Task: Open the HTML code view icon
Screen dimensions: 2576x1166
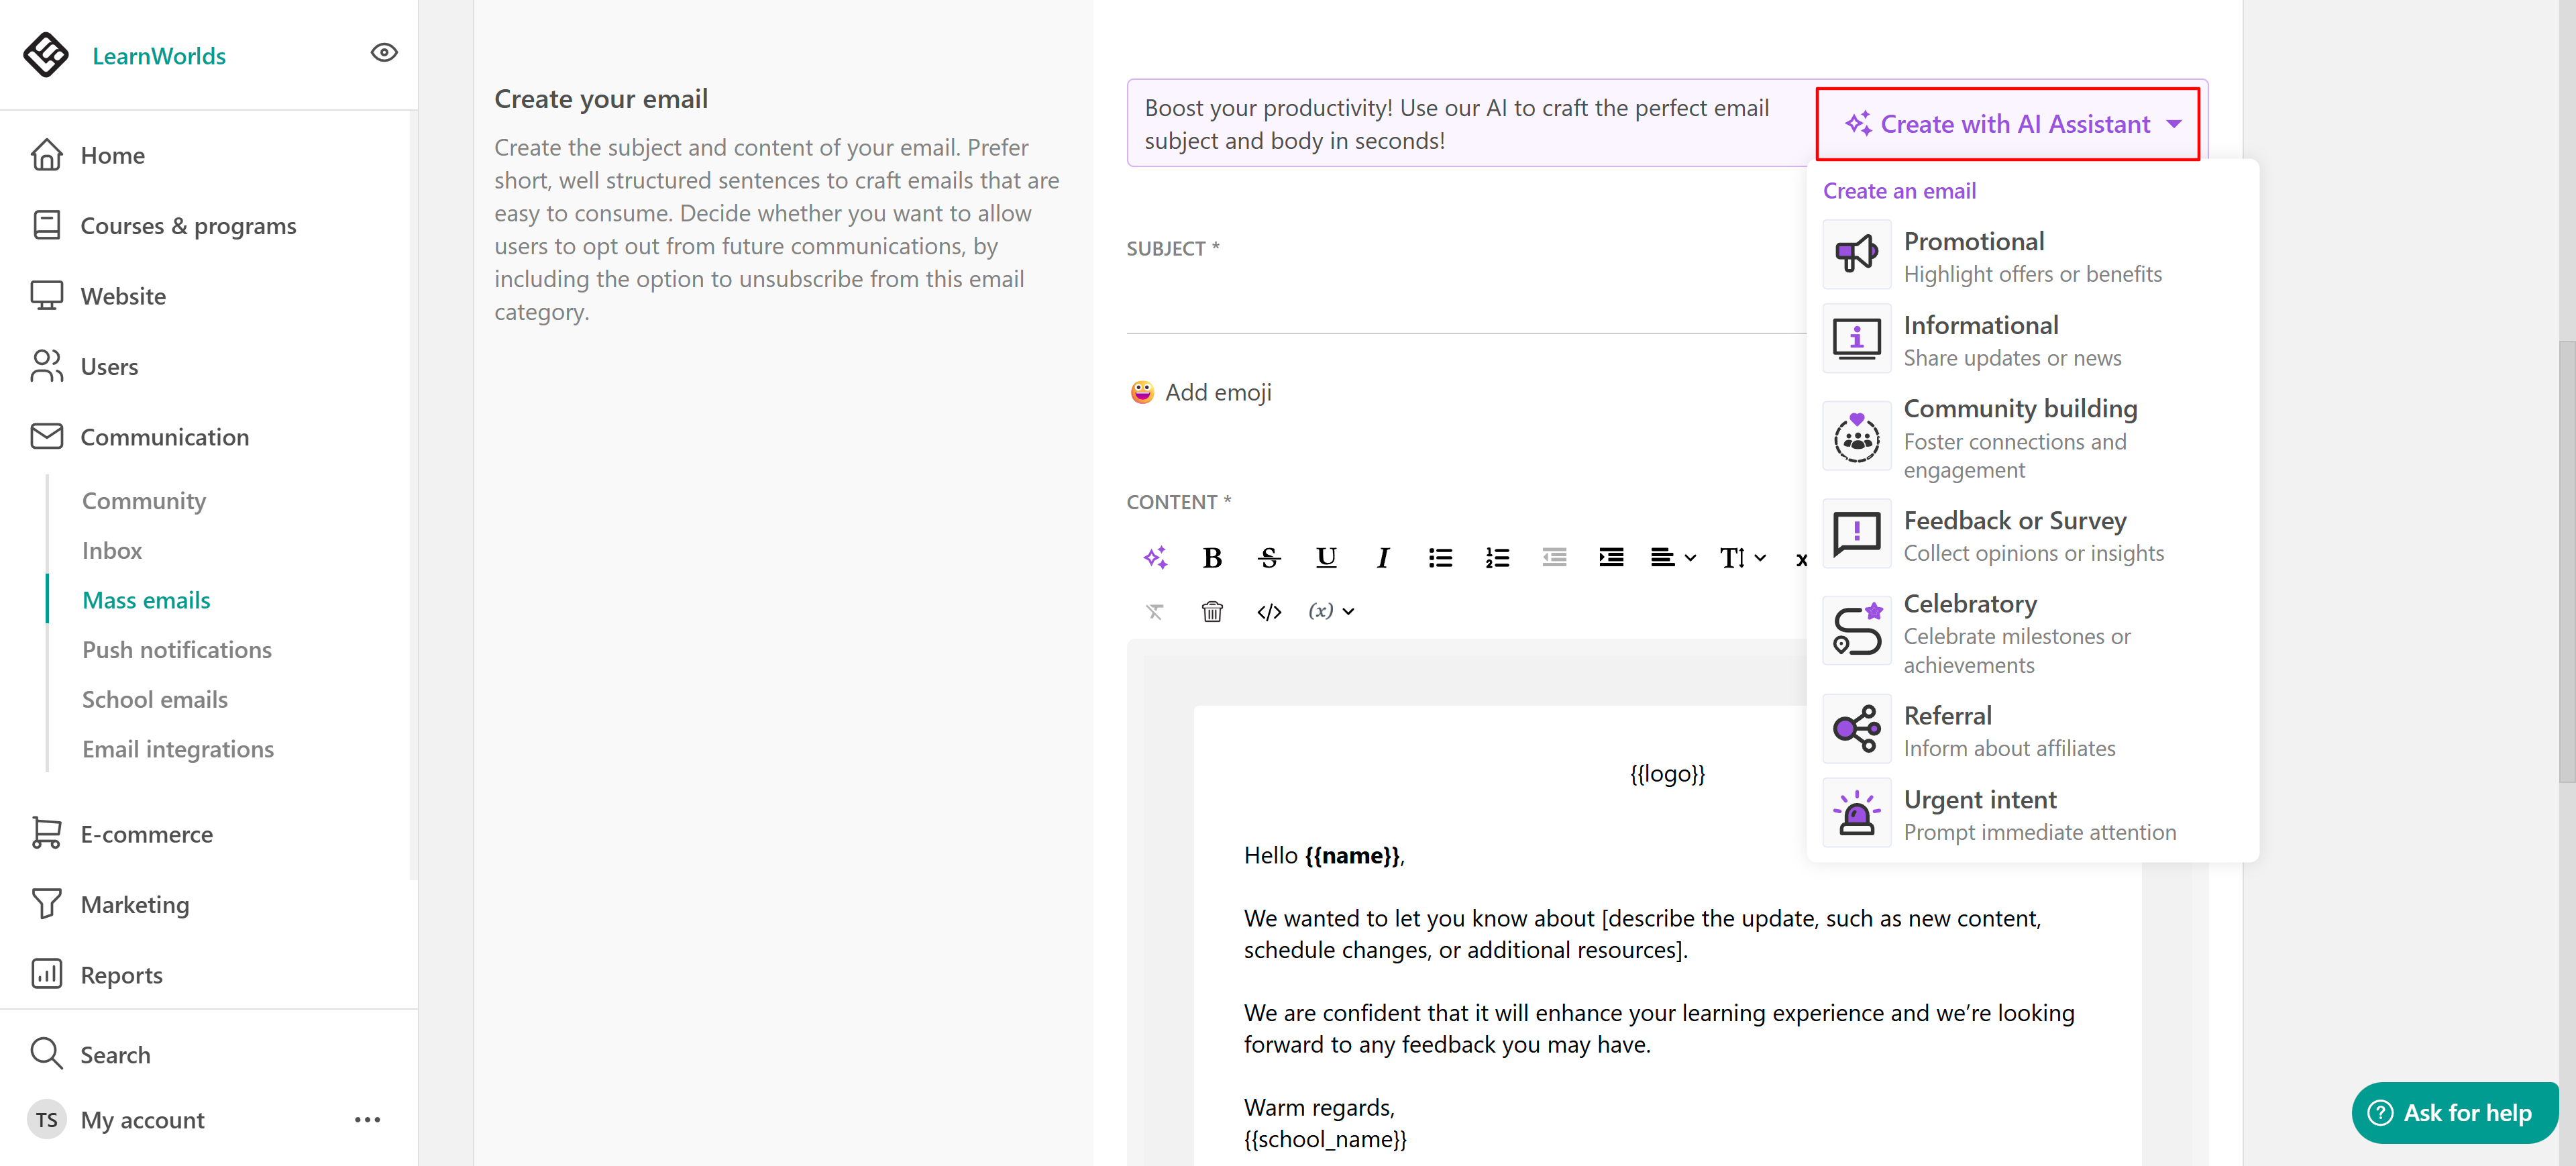Action: 1269,612
